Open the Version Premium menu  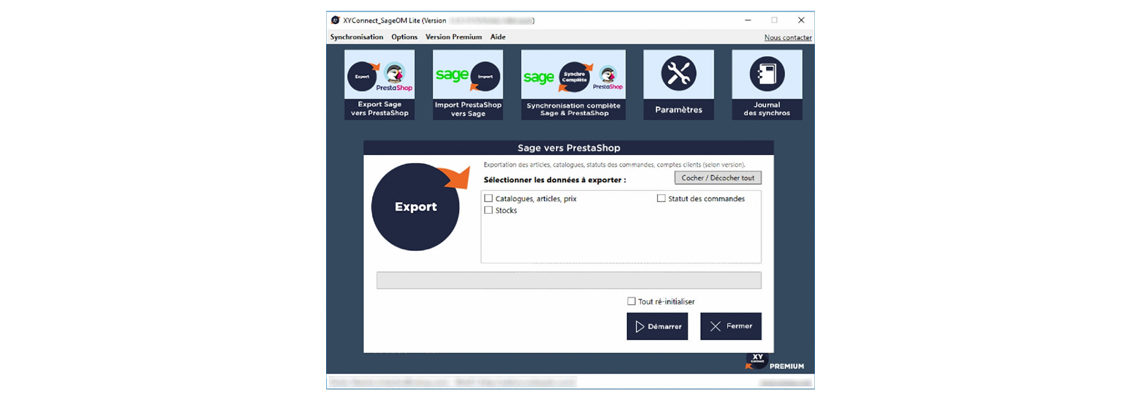pyautogui.click(x=454, y=37)
